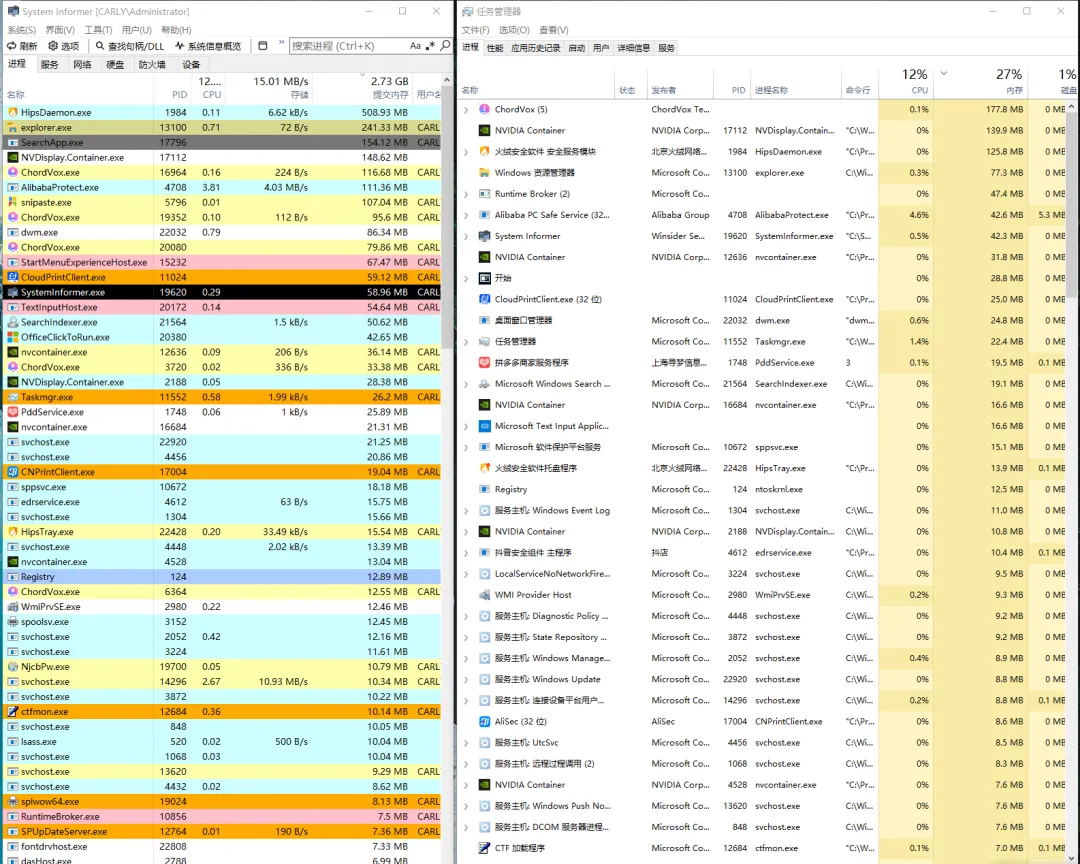The image size is (1080, 864).
Task: Open 应用历史记录 tab in Task Manager
Action: 535,48
